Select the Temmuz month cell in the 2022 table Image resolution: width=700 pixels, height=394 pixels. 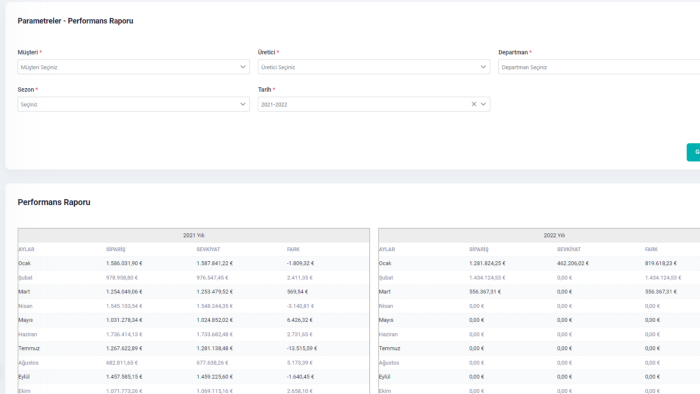click(390, 348)
